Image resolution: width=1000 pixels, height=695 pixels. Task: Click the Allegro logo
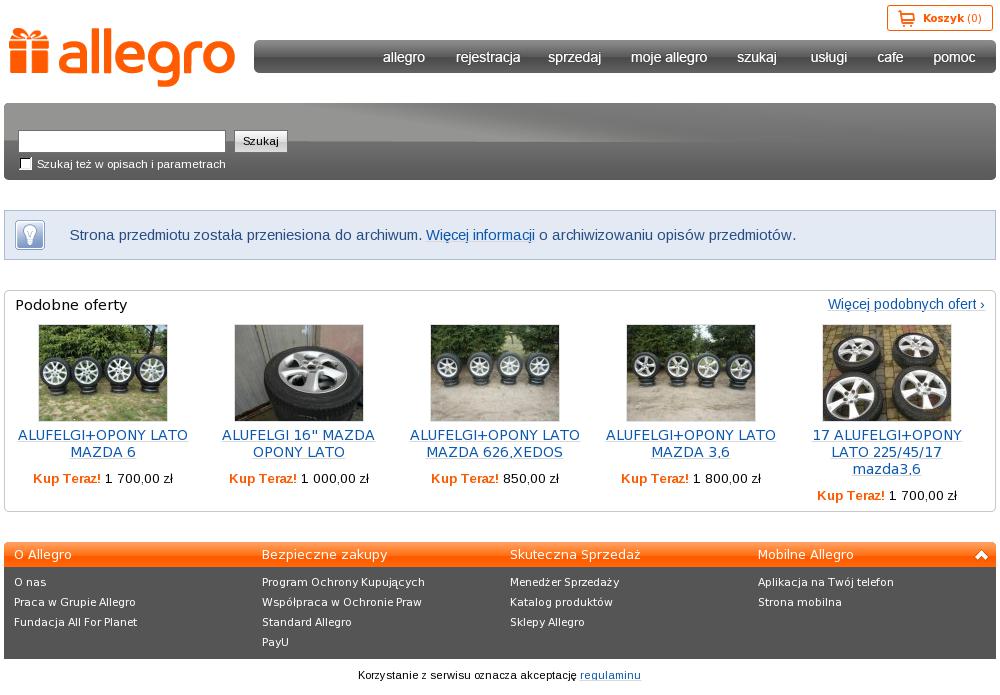coord(122,57)
